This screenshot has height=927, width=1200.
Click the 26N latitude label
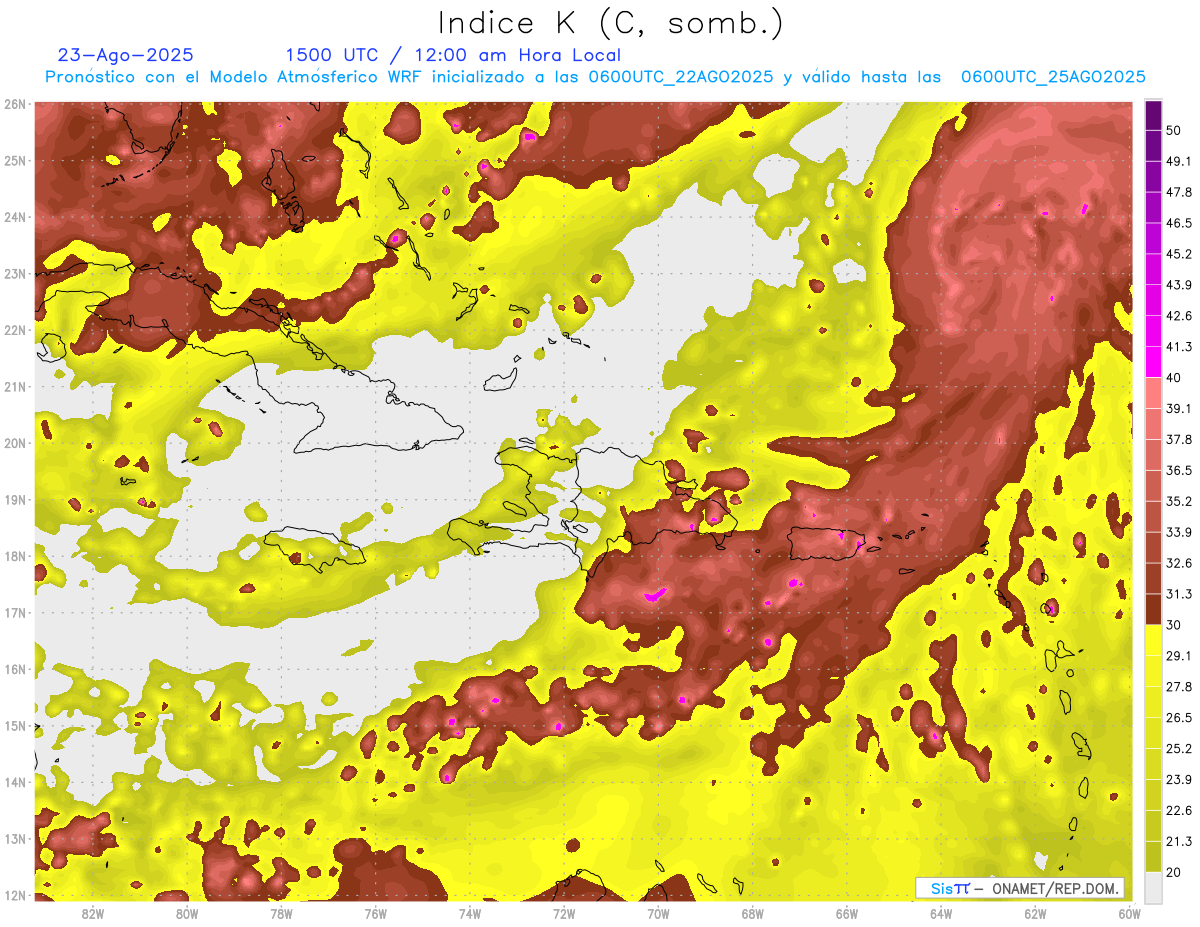pyautogui.click(x=15, y=104)
